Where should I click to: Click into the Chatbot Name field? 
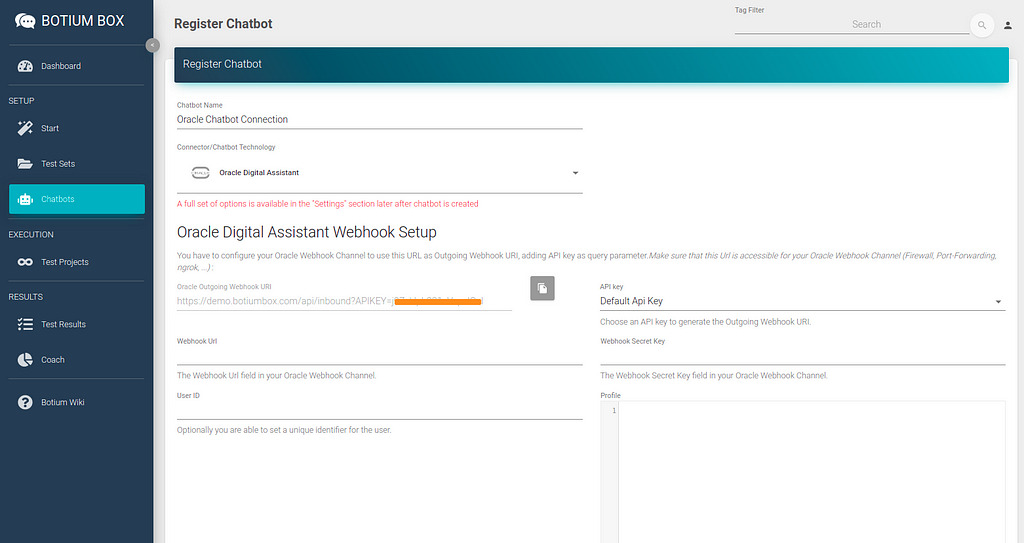(x=379, y=120)
